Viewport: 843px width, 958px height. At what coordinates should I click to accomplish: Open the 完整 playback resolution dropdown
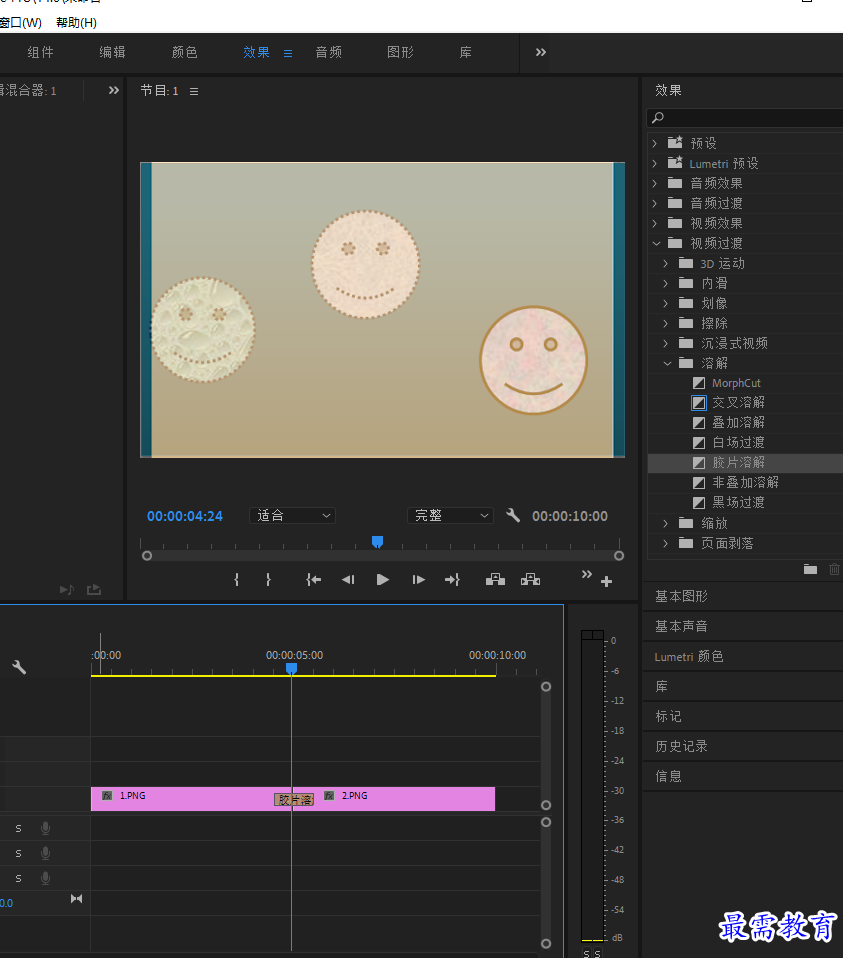pos(450,516)
